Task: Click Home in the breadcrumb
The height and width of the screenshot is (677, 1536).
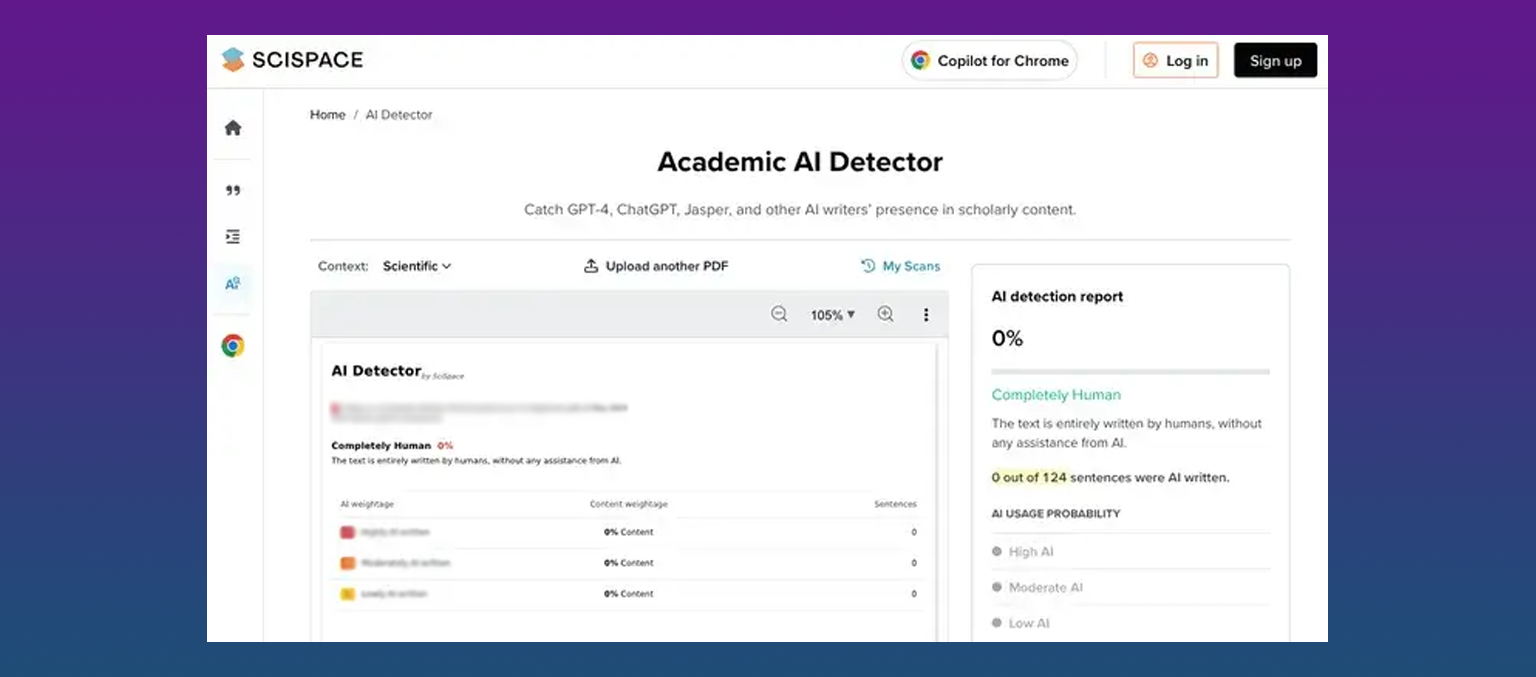Action: tap(327, 115)
